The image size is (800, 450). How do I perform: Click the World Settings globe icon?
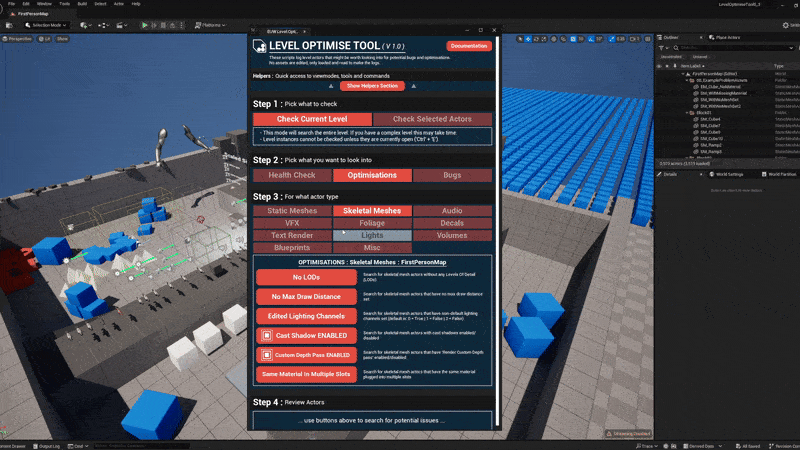tap(712, 174)
